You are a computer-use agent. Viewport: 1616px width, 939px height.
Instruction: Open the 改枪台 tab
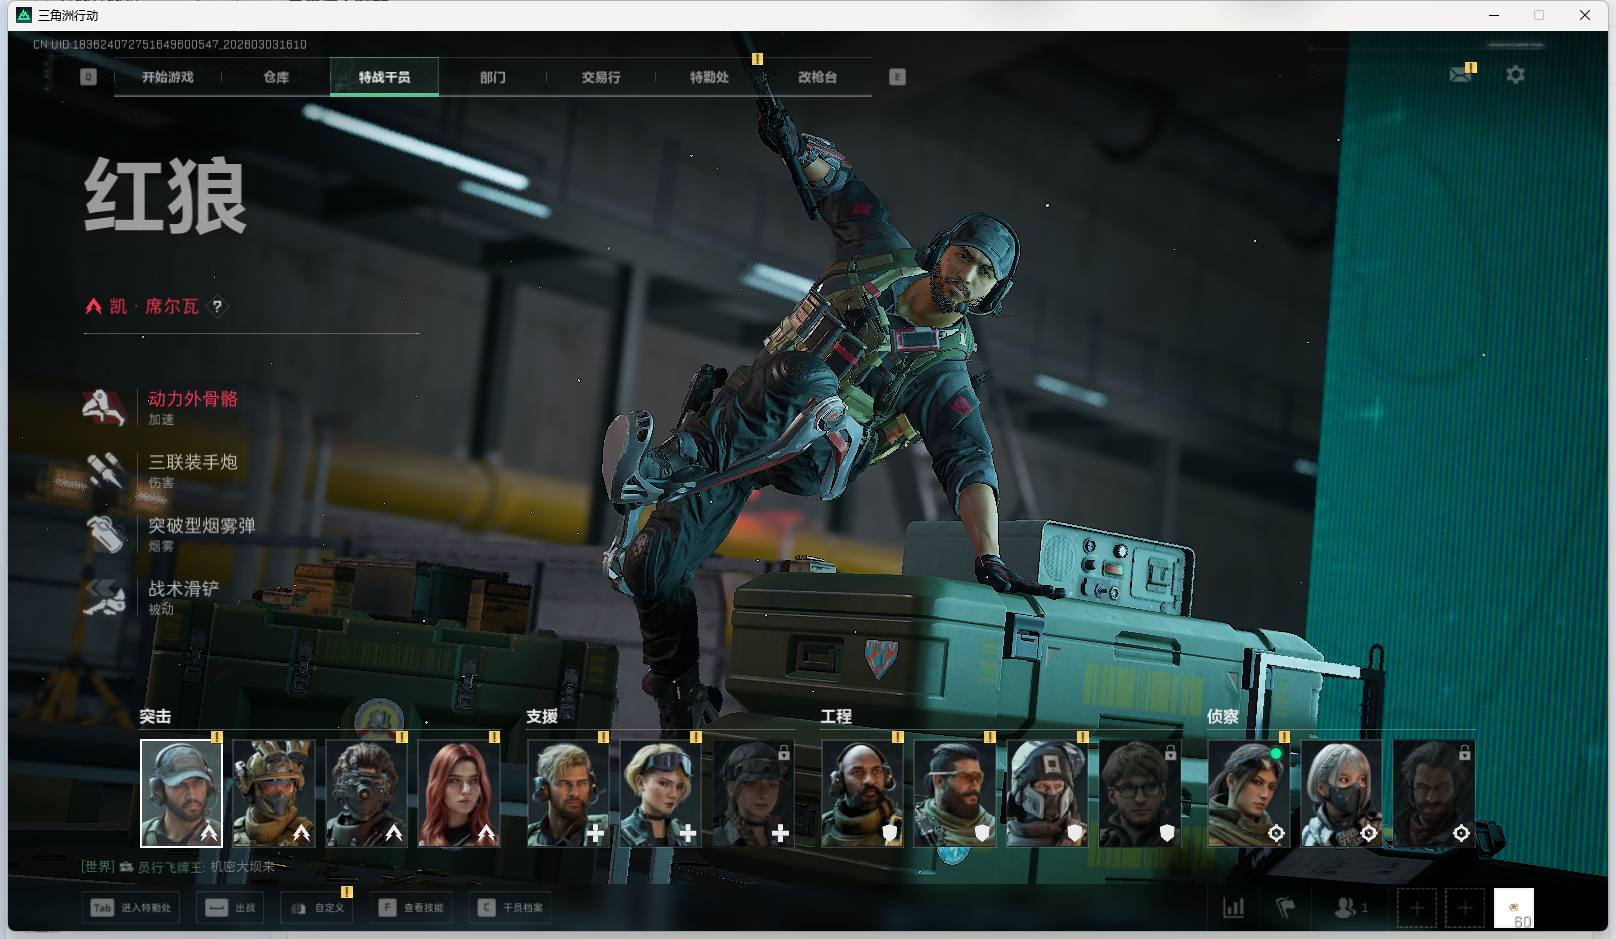(817, 77)
